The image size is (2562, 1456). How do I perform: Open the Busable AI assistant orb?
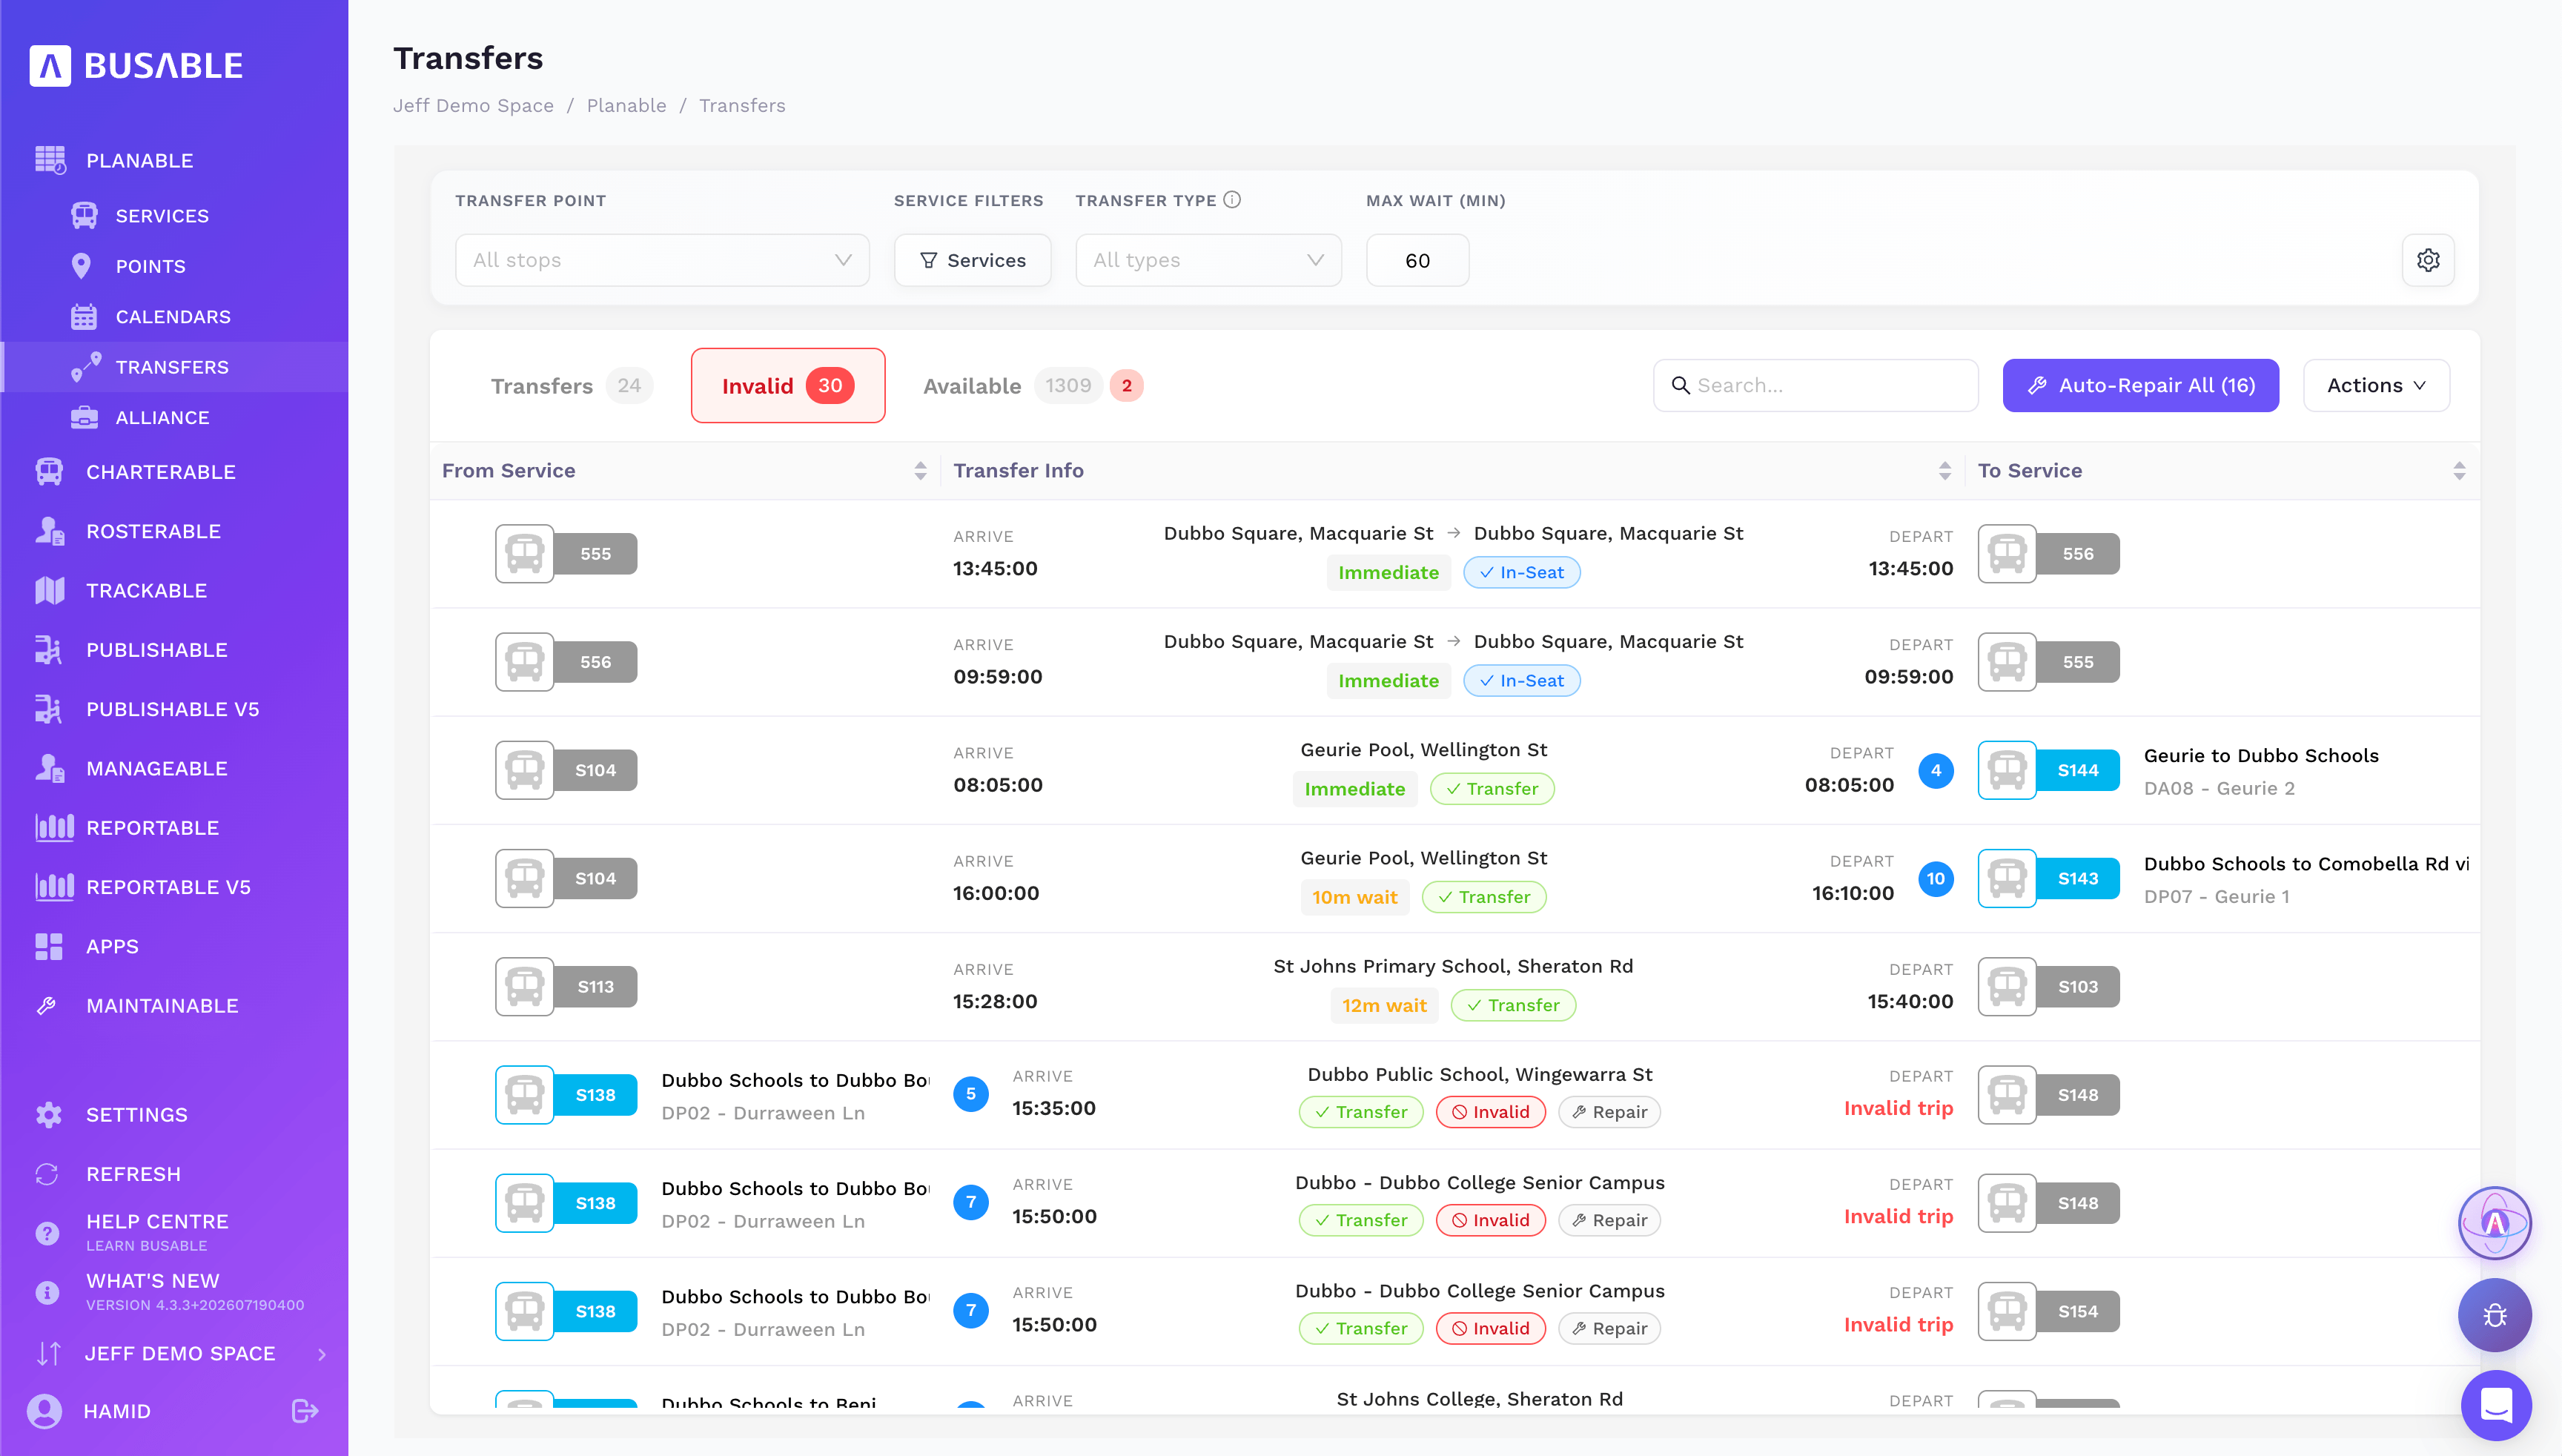coord(2494,1222)
